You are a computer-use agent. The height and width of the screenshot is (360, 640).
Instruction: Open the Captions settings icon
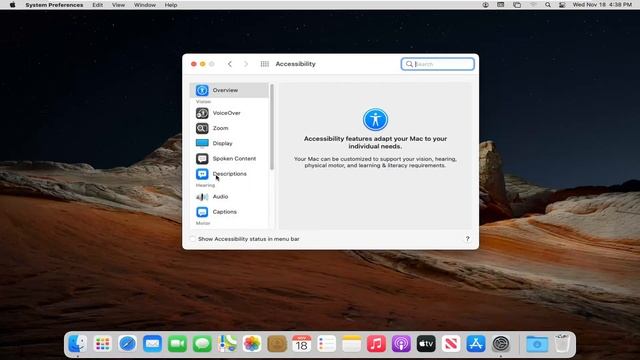point(202,212)
